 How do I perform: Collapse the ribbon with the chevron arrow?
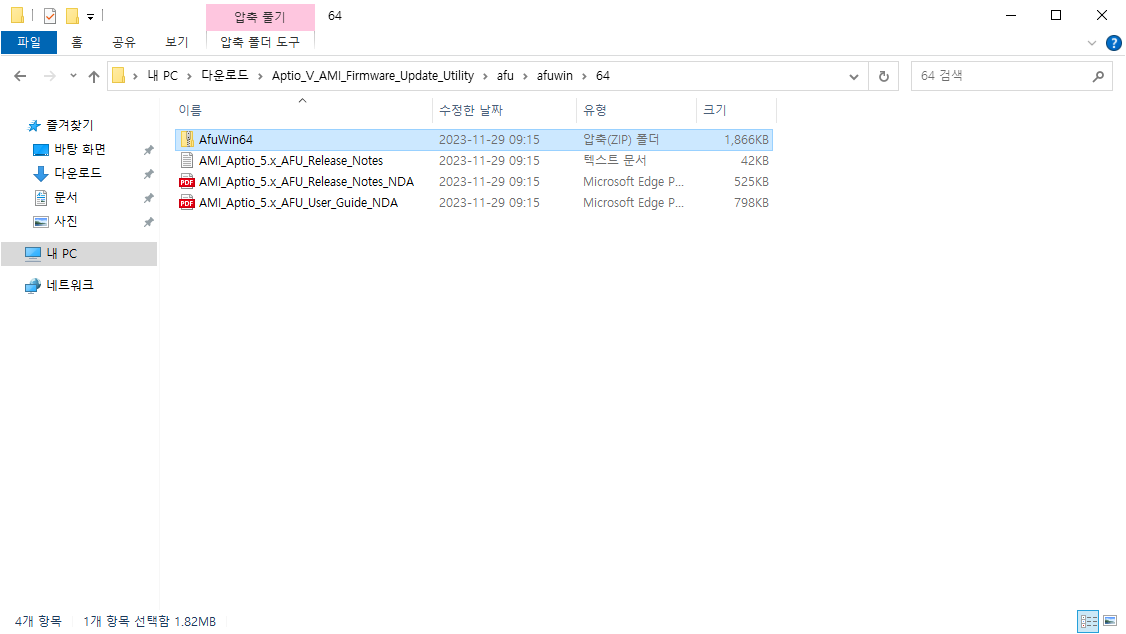coord(1092,42)
